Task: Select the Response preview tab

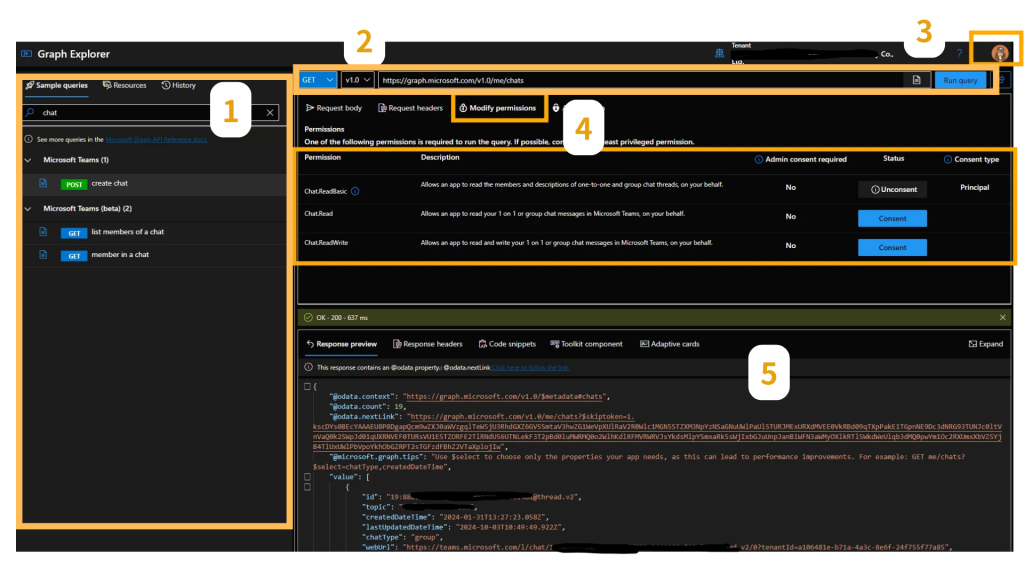Action: coord(342,344)
